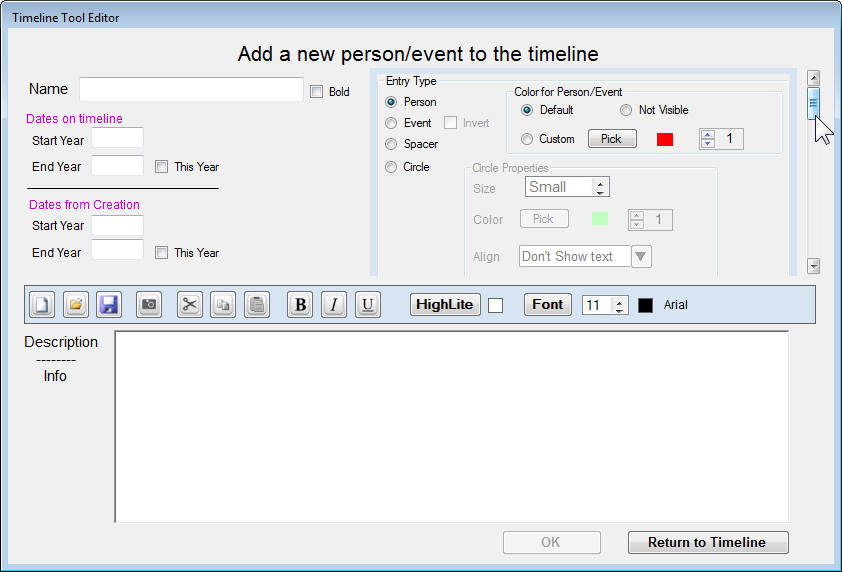The width and height of the screenshot is (842, 572).
Task: Apply bold with the B icon
Action: [300, 305]
